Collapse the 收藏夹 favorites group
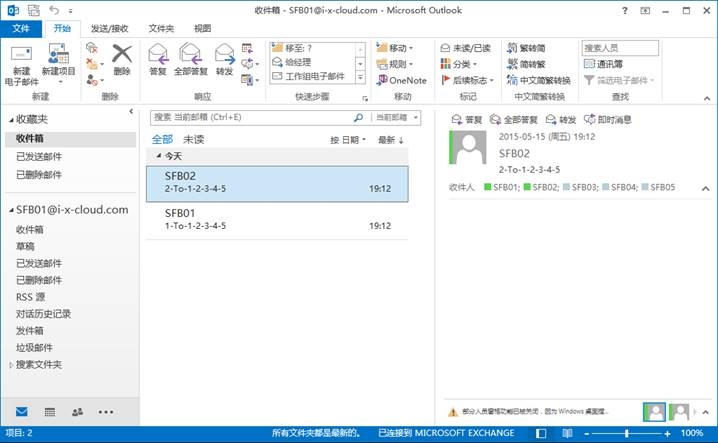Image resolution: width=718 pixels, height=443 pixels. coord(11,120)
